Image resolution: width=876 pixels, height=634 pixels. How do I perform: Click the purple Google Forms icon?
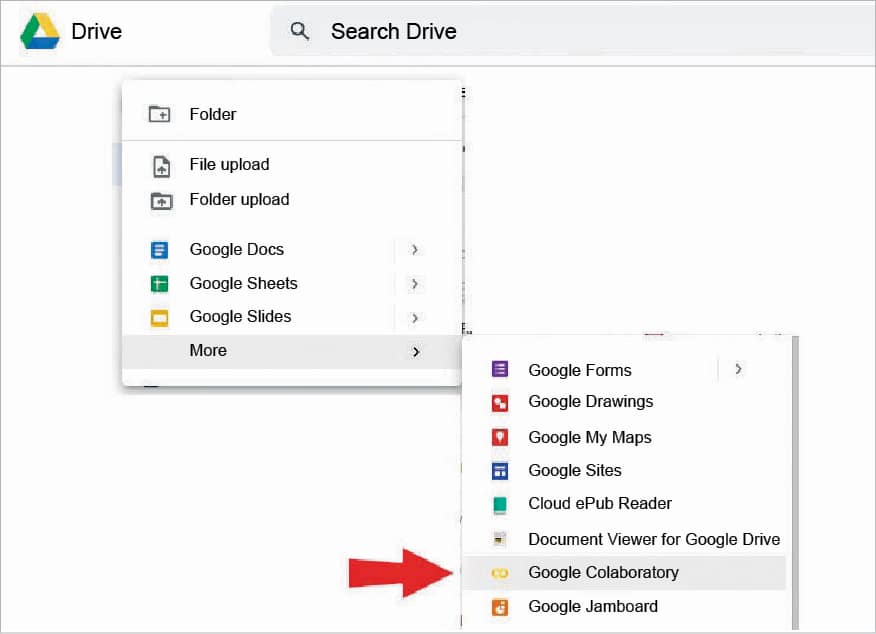click(500, 370)
